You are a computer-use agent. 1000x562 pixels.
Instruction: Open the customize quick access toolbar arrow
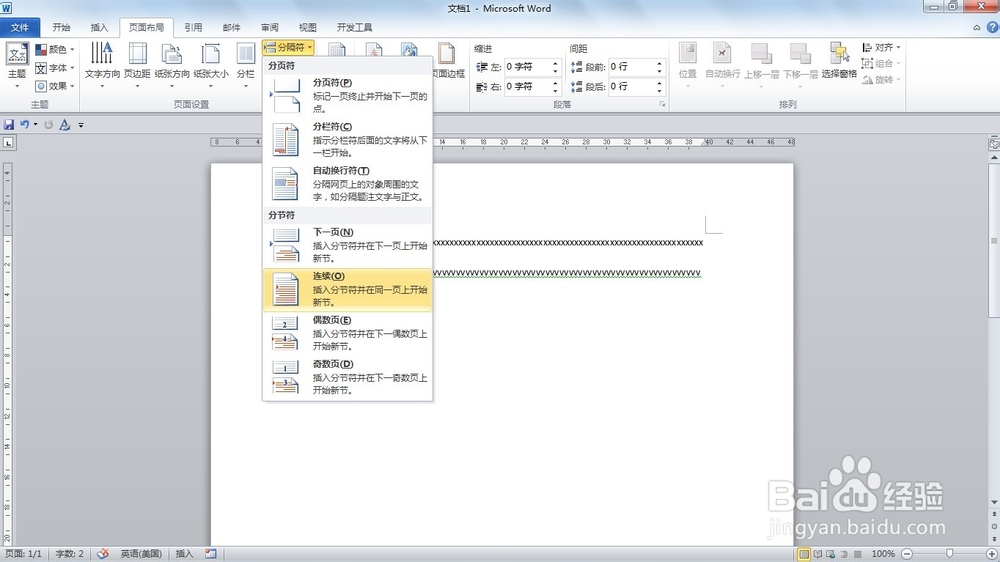pos(81,125)
